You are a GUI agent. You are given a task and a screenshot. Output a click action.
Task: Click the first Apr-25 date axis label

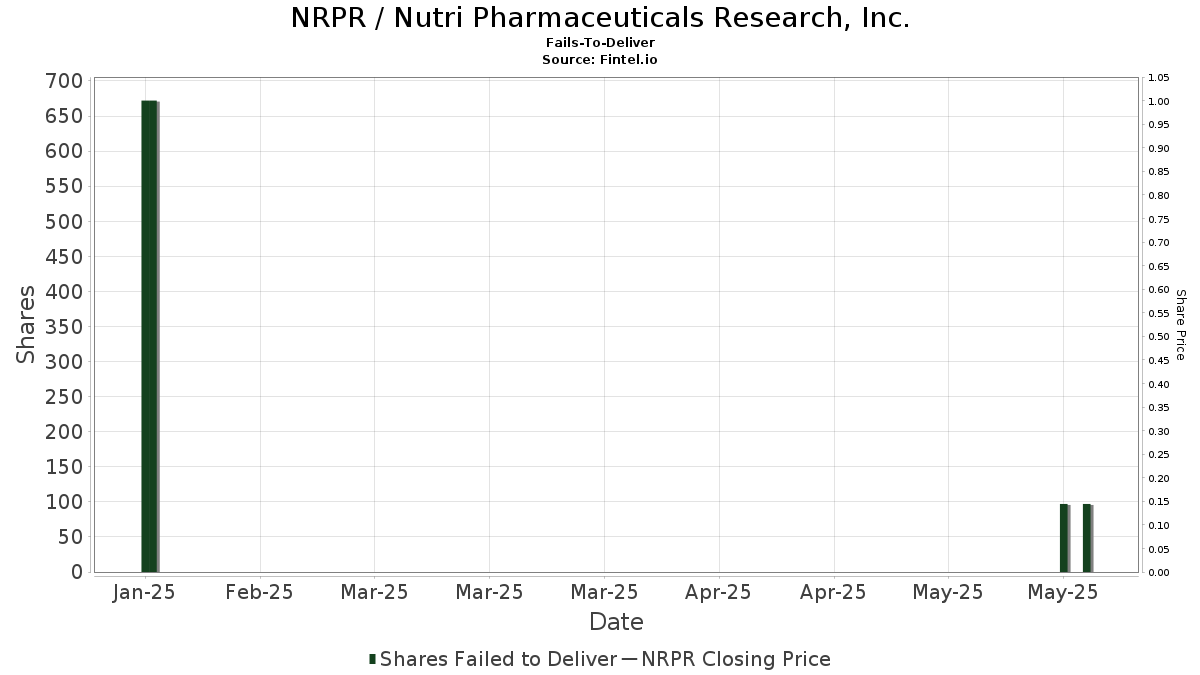pos(718,592)
